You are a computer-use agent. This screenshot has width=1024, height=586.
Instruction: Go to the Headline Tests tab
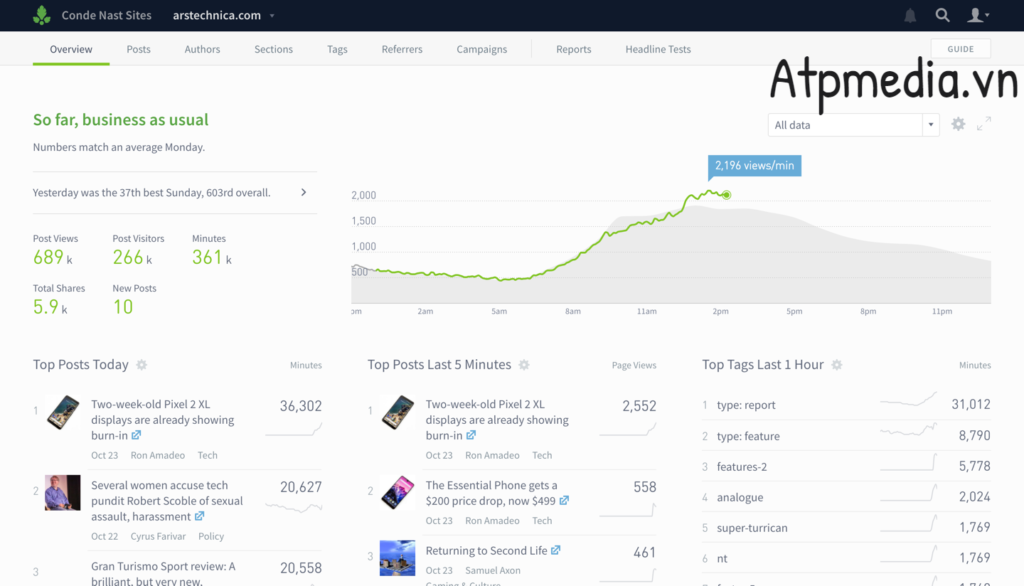coord(658,49)
